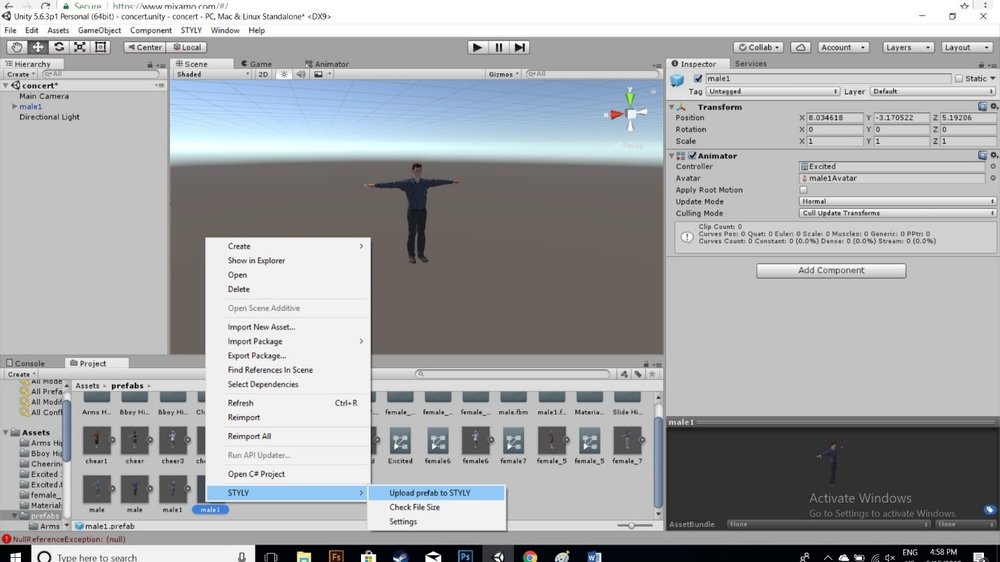1000x562 pixels.
Task: Collapse the Transform component foldout
Action: 672,107
